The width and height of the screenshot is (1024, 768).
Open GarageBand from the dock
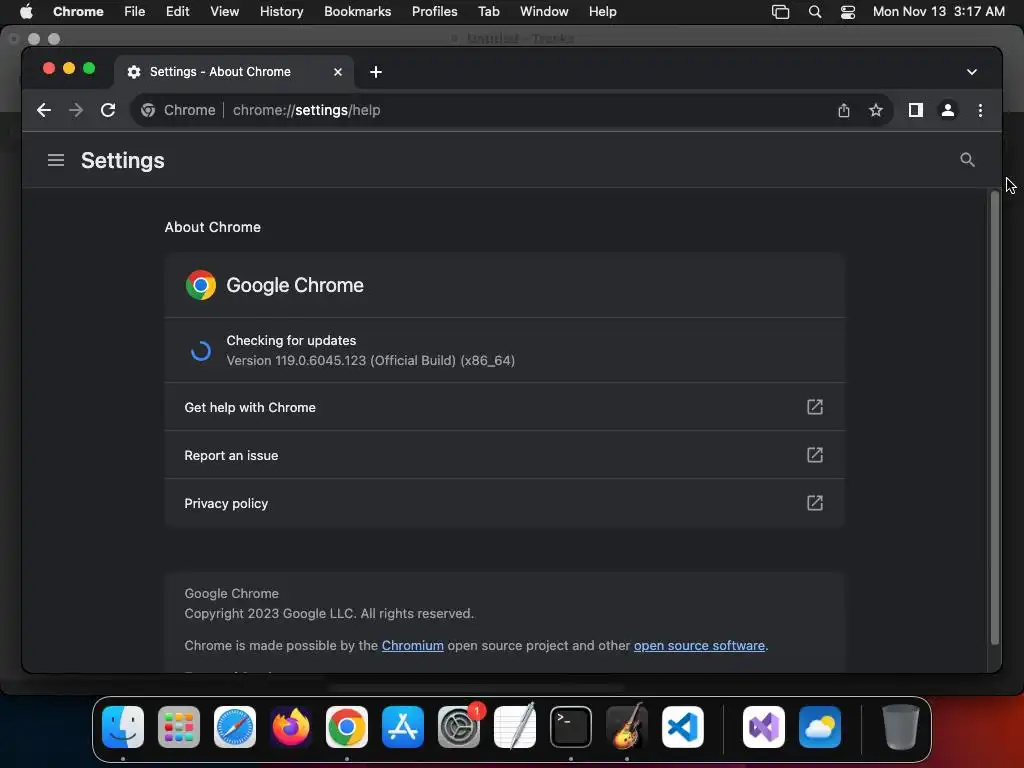627,727
